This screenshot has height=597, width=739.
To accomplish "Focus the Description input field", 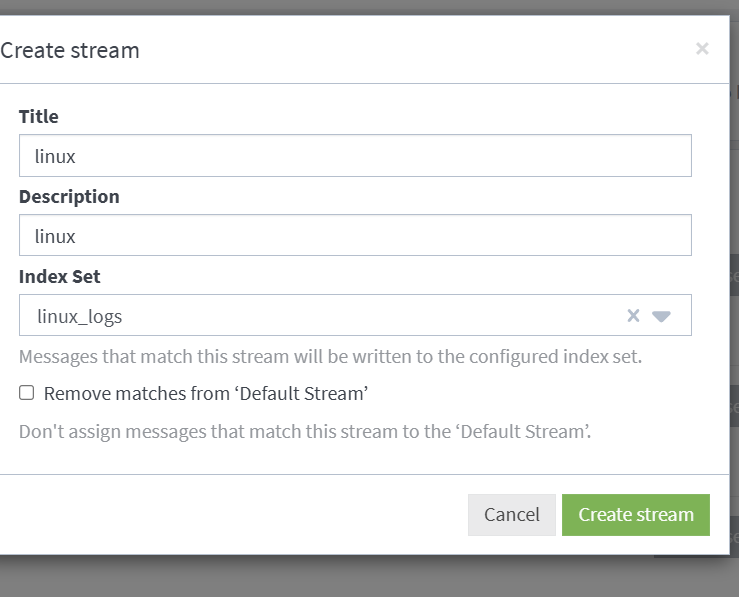I will pos(355,235).
